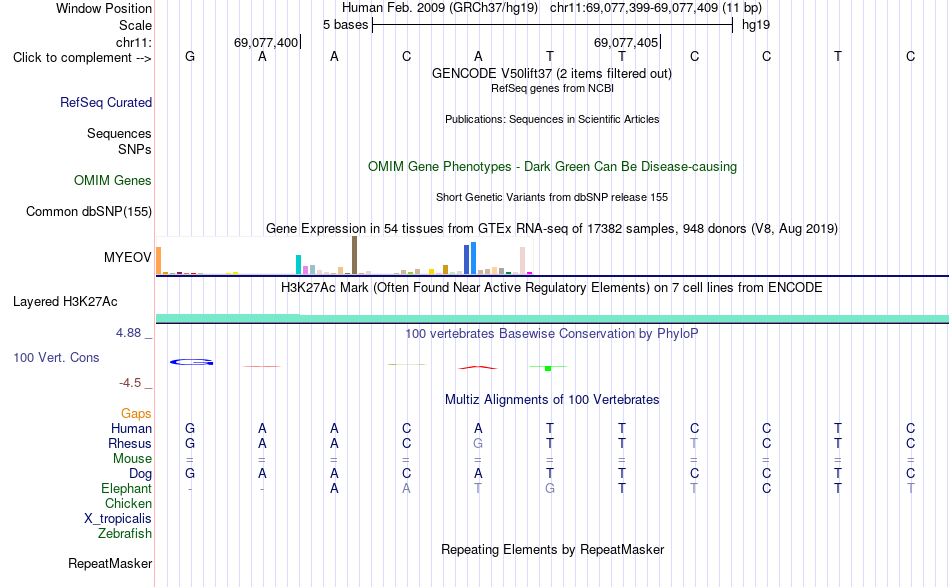Click the light G in the Elephant row
Viewport: 950px width, 587px height.
pos(550,488)
